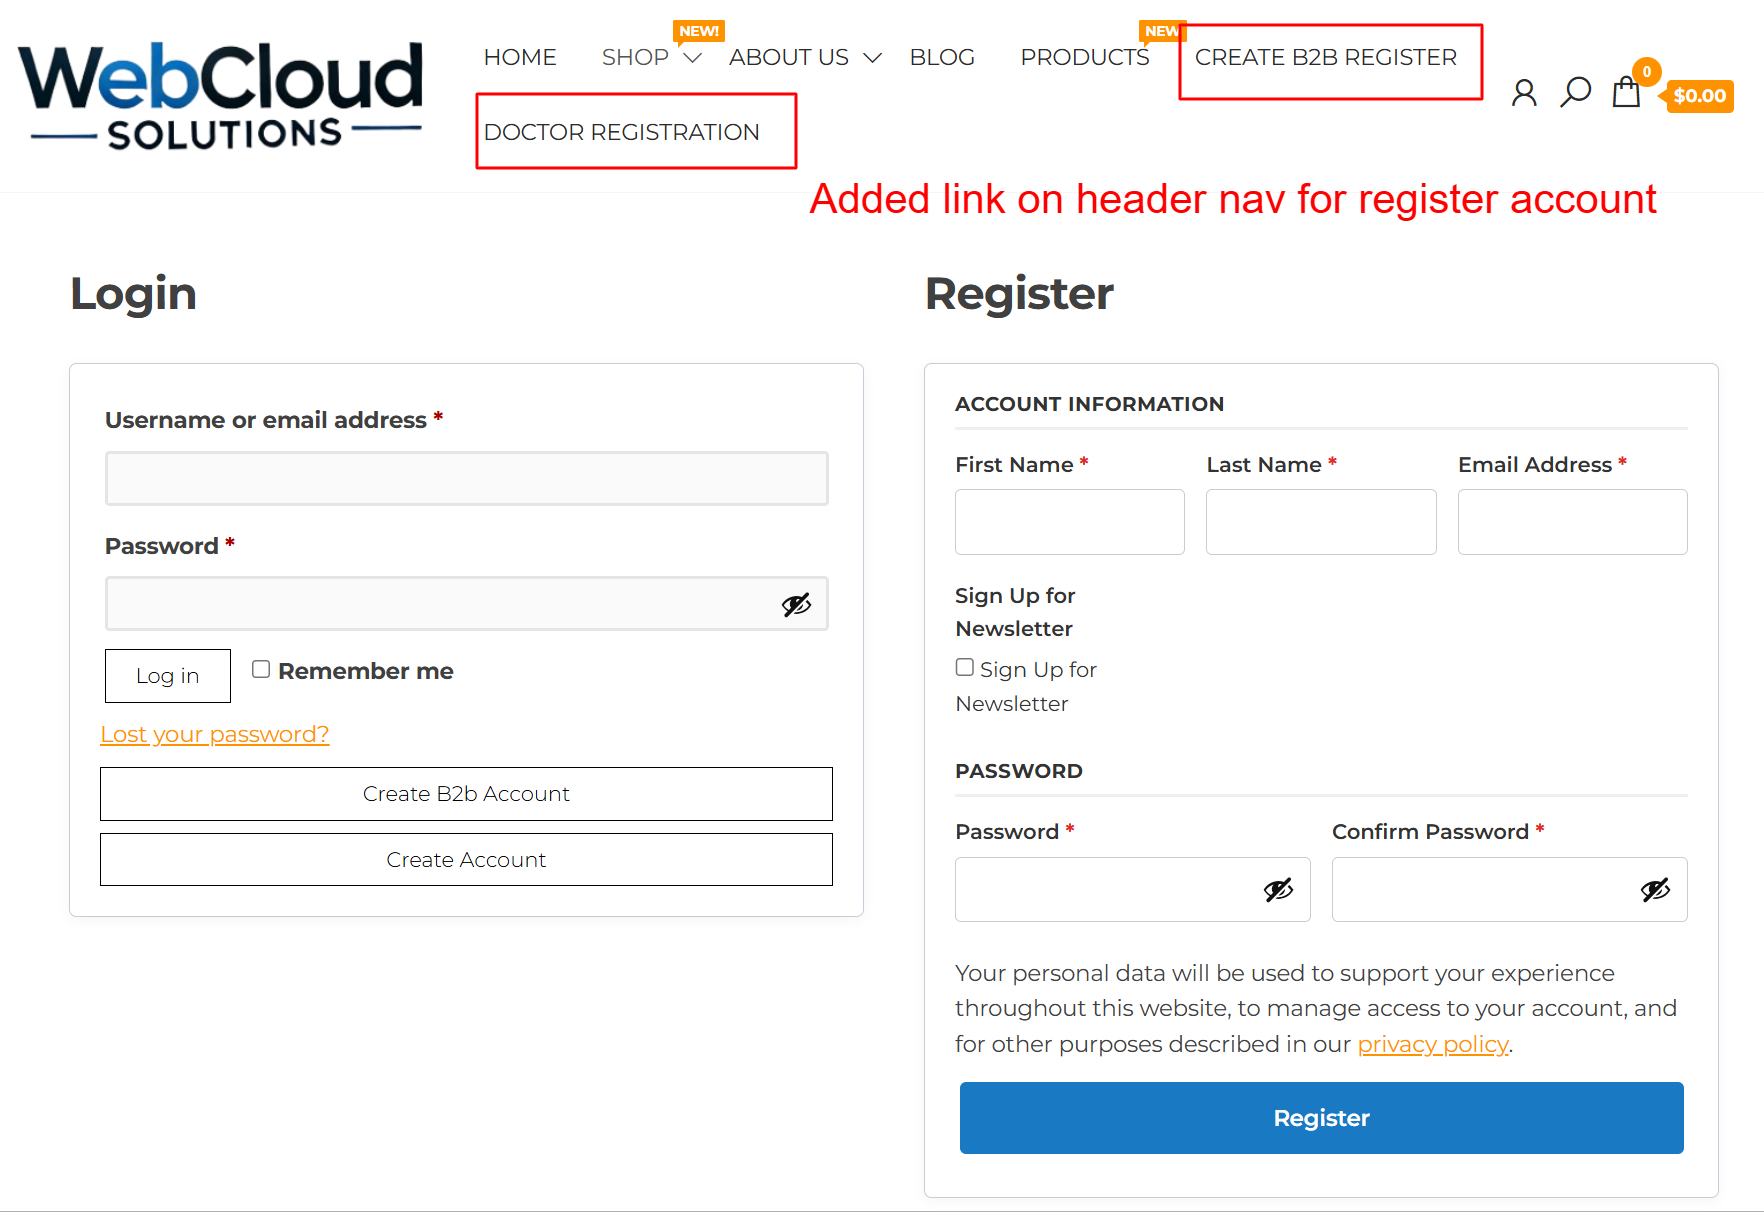Click the cart item count badge
This screenshot has width=1764, height=1212.
coord(1646,71)
